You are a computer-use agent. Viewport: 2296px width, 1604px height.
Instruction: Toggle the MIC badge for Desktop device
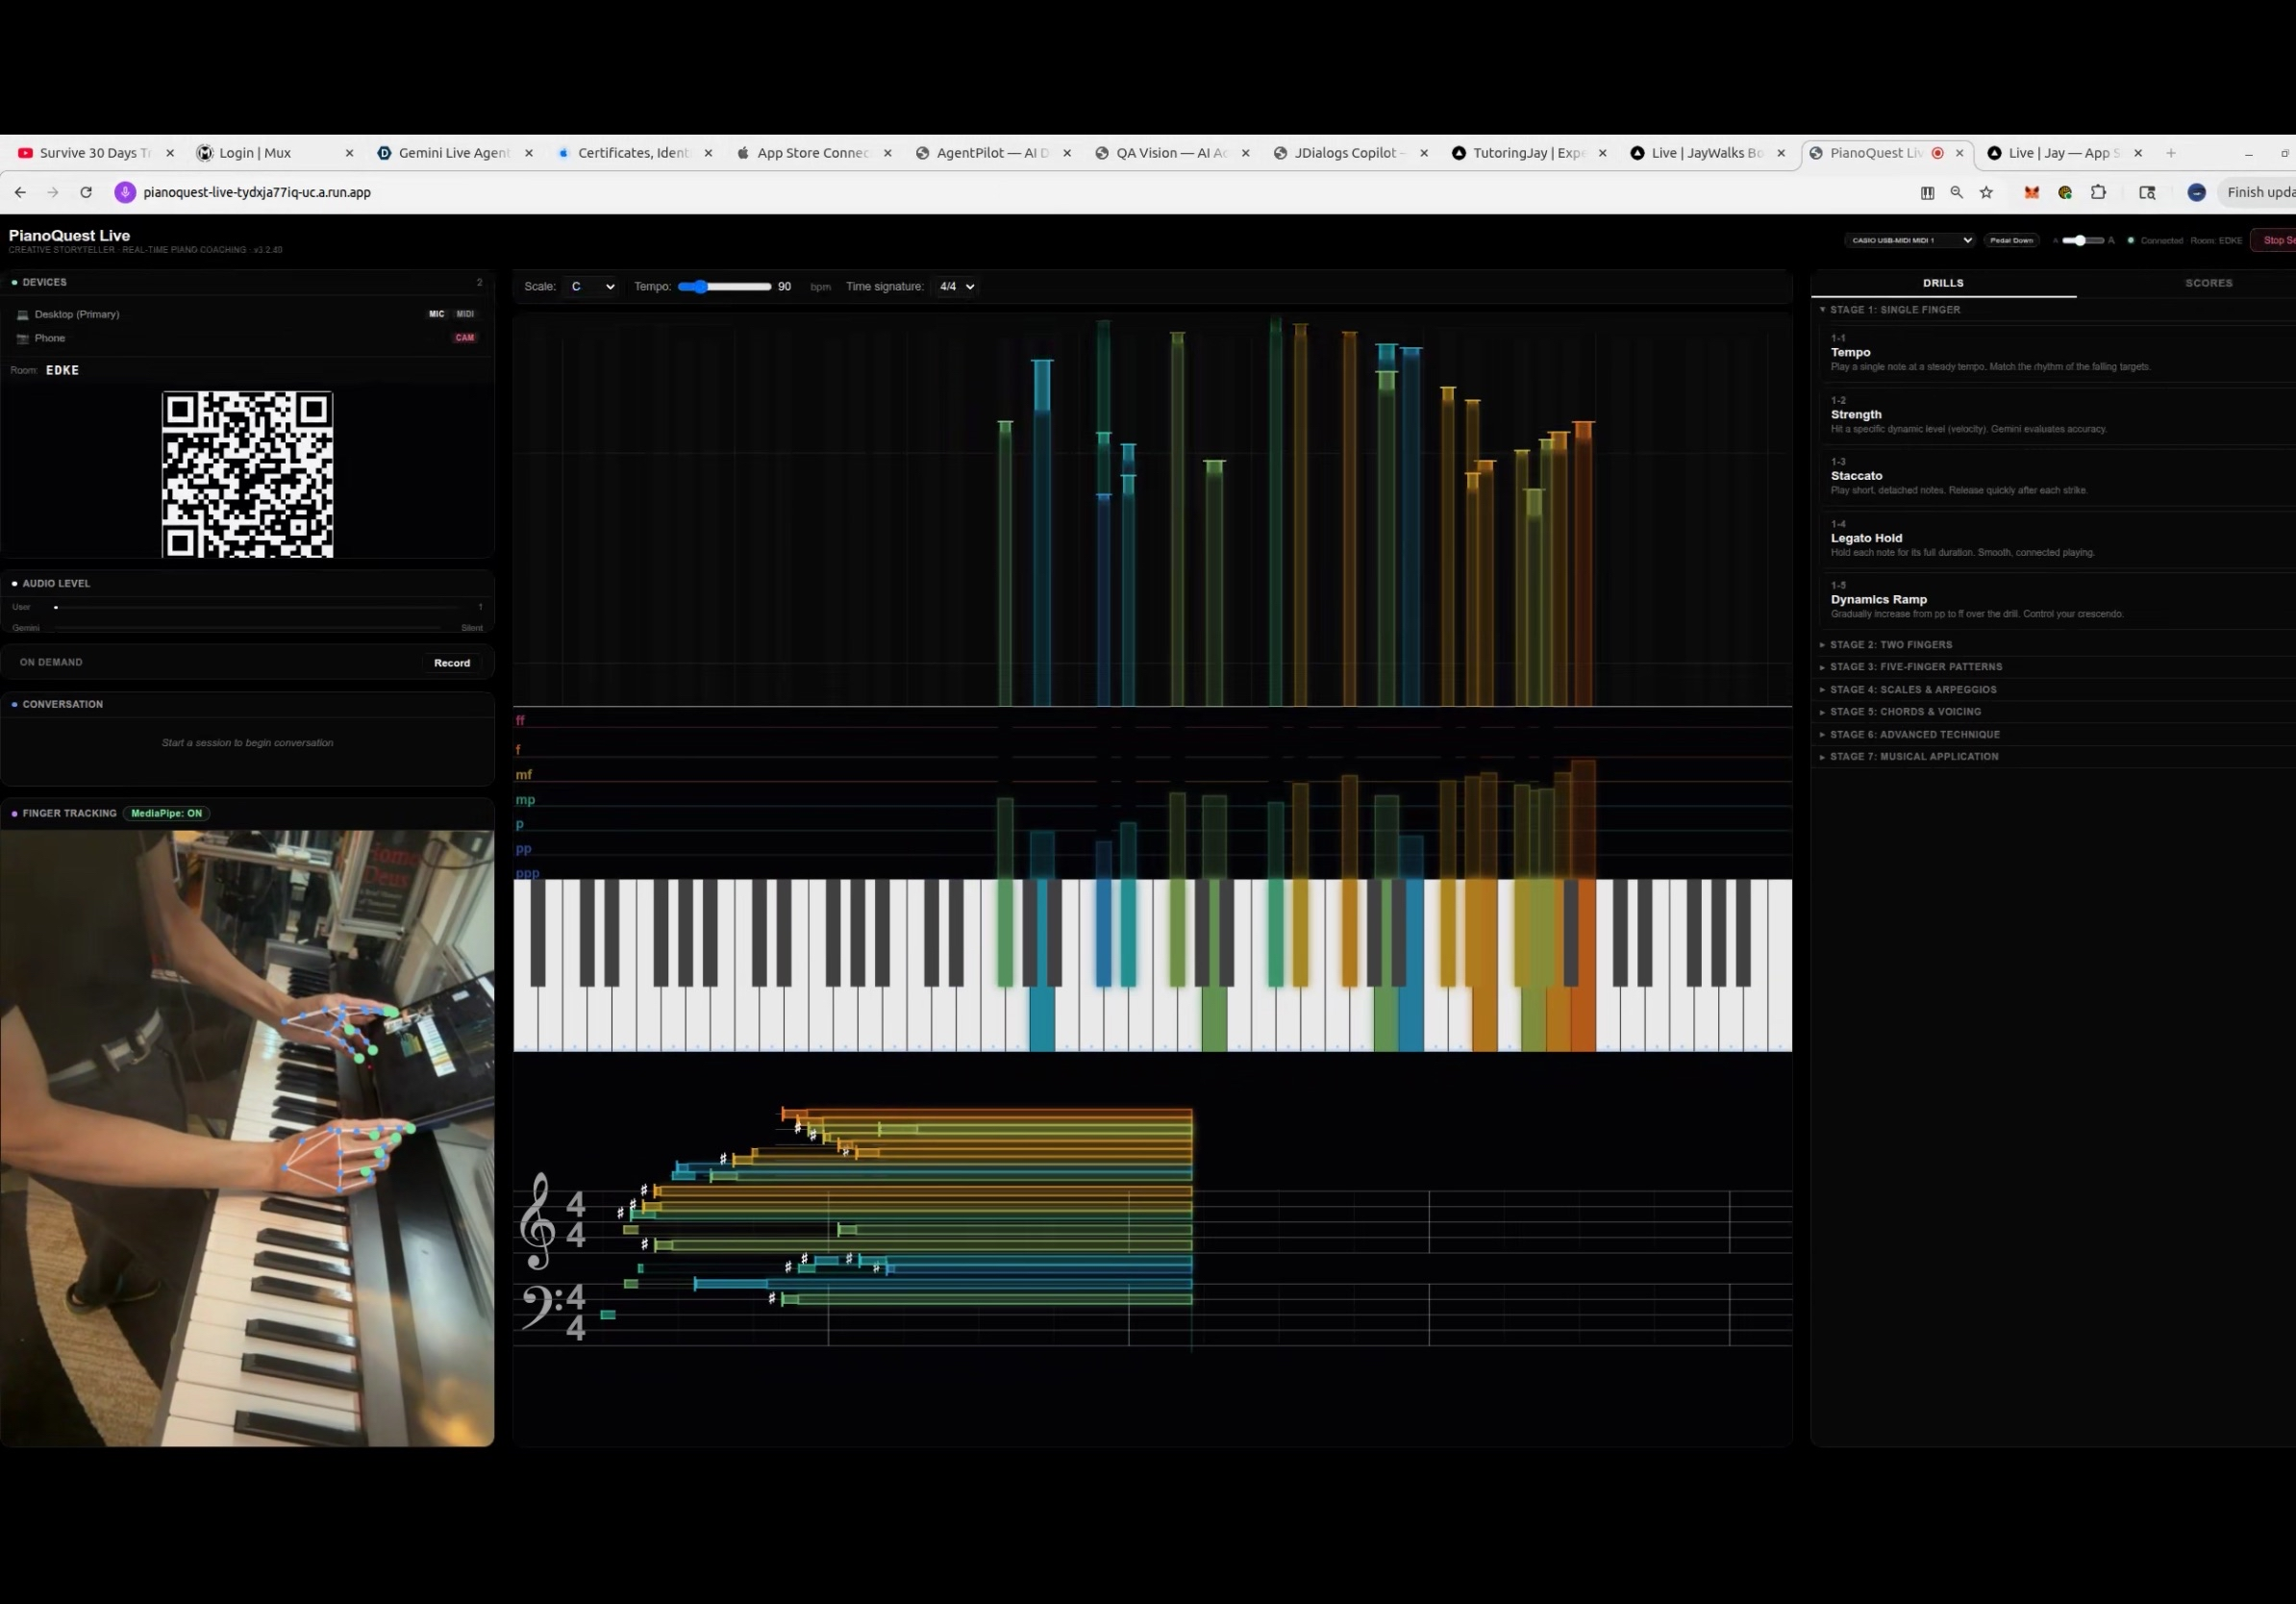click(436, 314)
